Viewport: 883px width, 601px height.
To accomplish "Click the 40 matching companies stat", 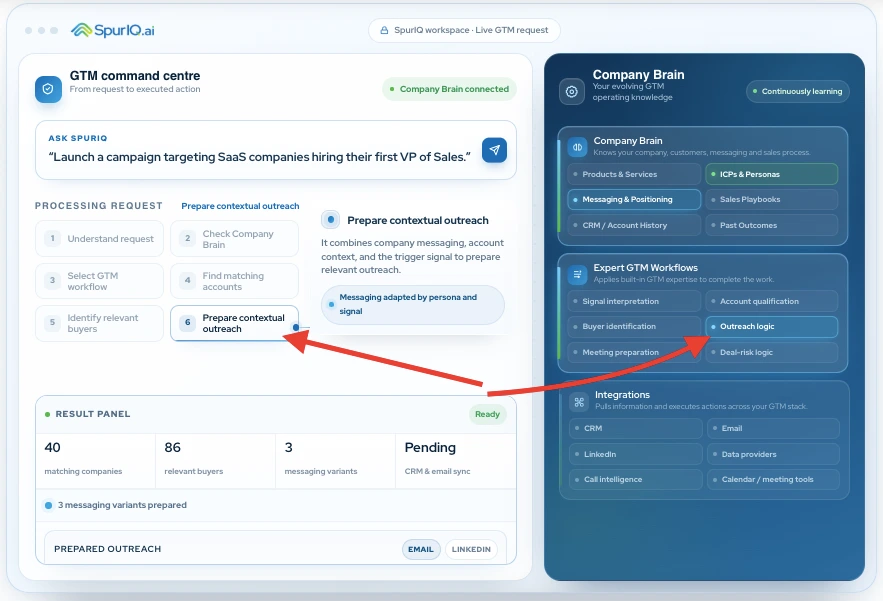I will 95,460.
